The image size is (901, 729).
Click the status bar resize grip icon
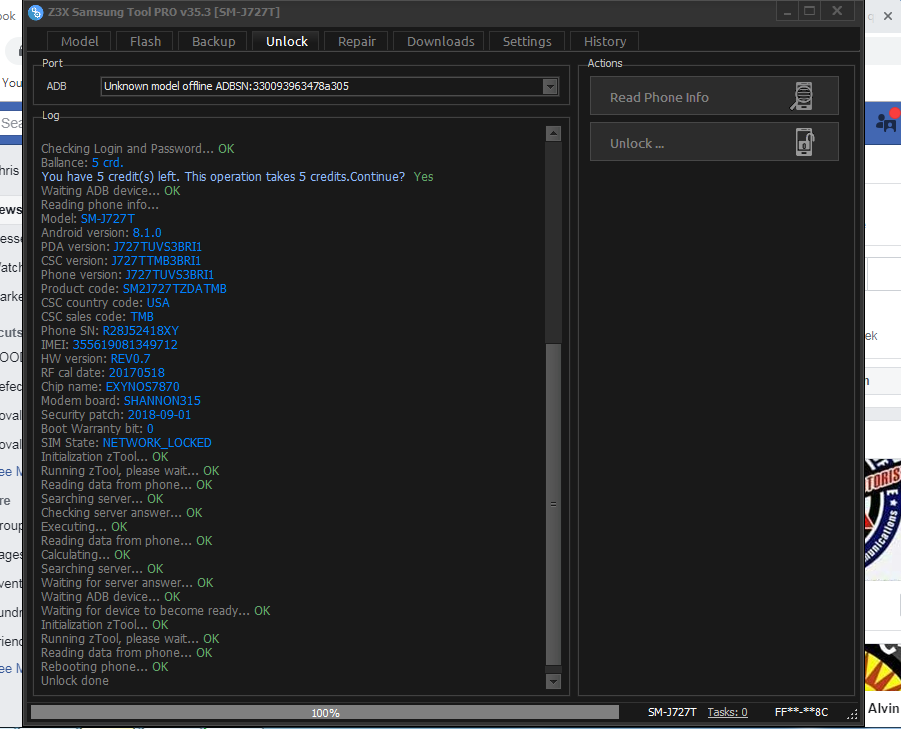852,714
